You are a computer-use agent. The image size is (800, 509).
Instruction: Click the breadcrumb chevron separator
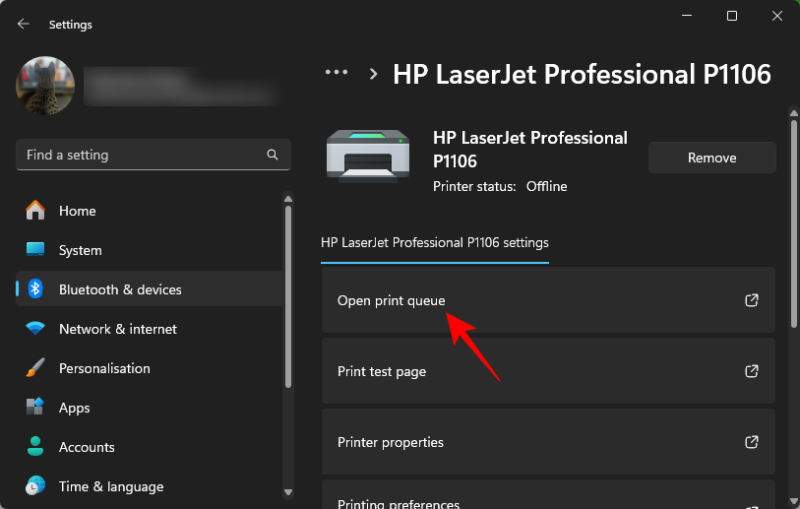click(373, 74)
